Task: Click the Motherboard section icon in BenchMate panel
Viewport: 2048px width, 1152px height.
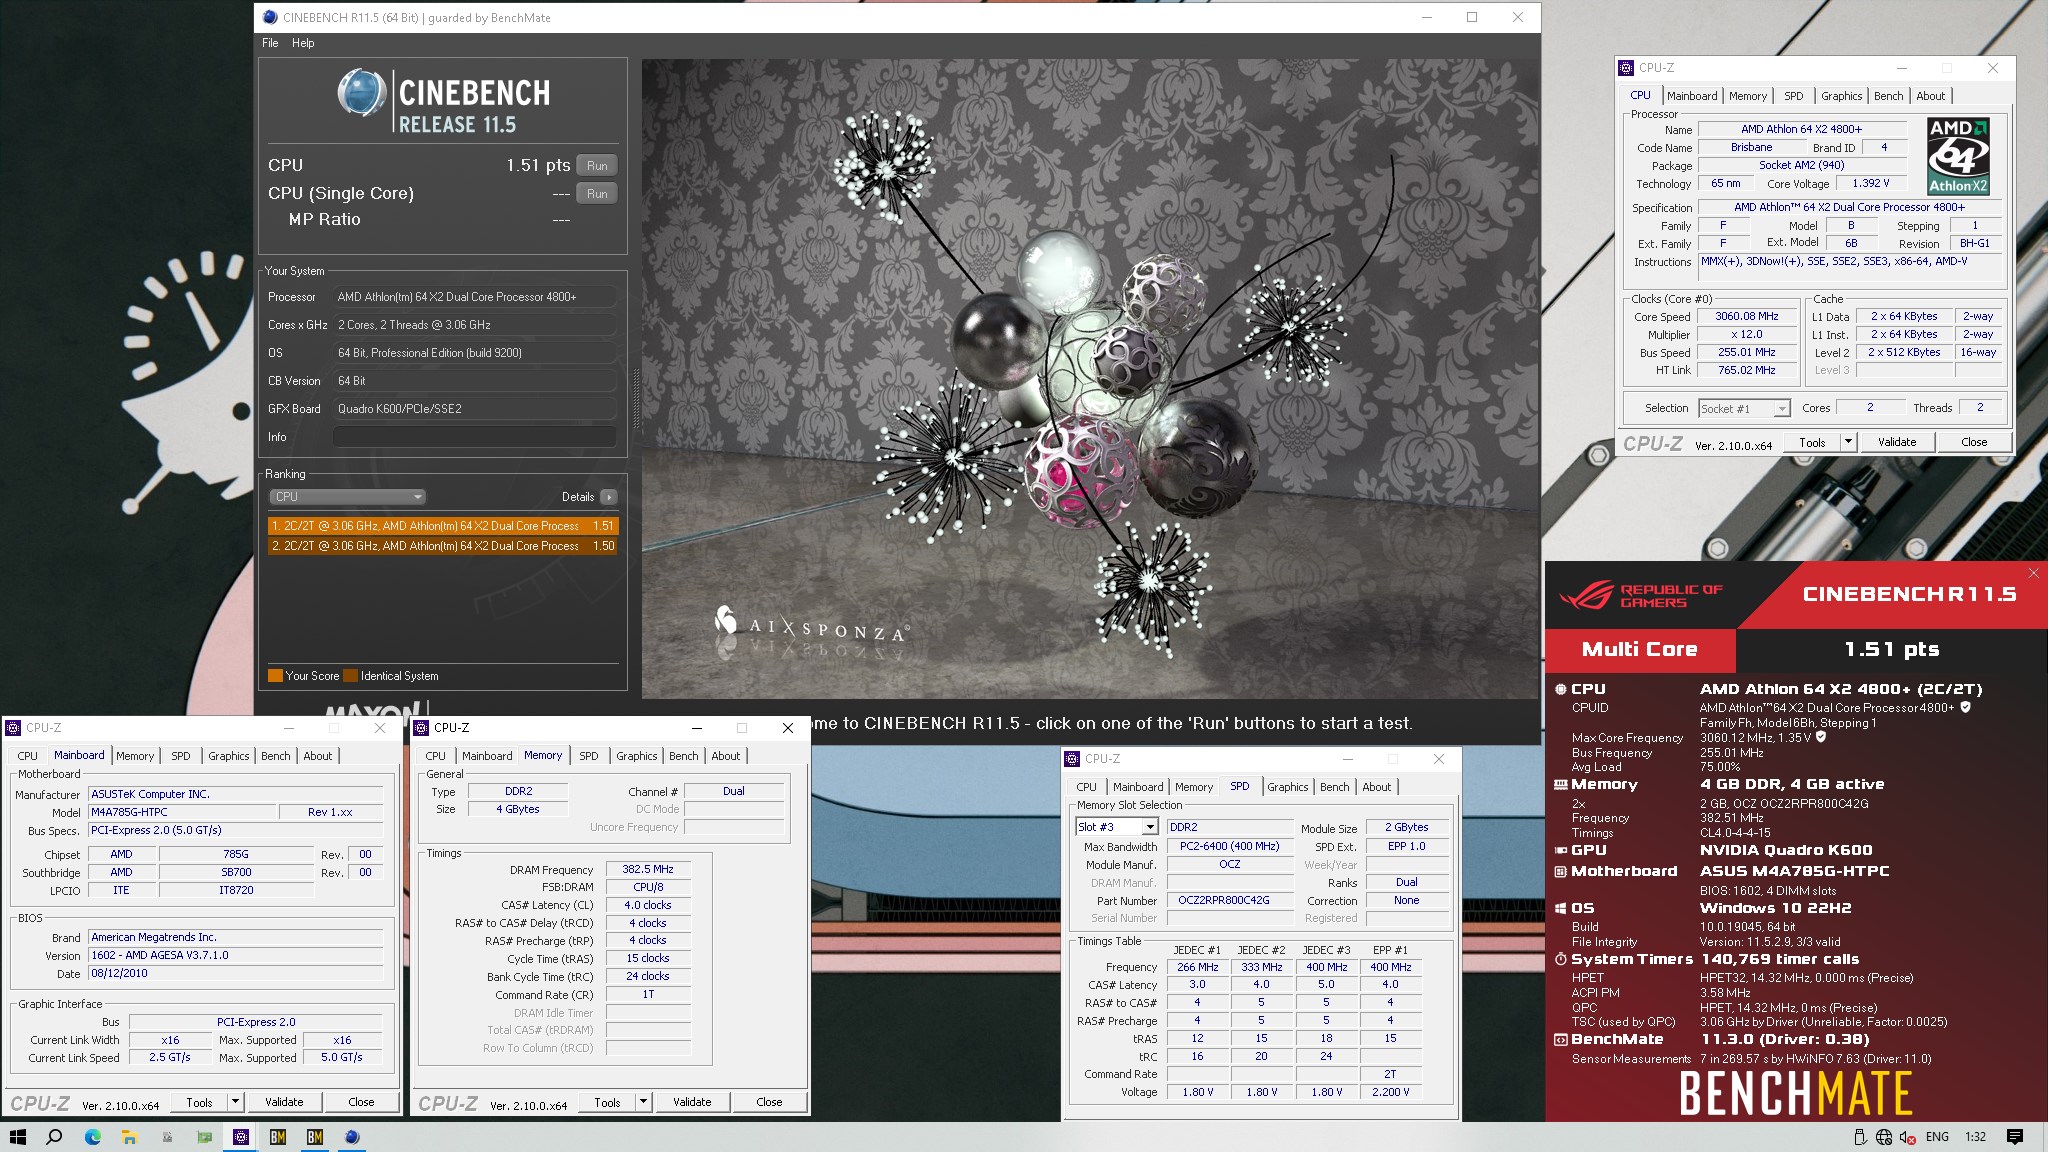Action: point(1560,871)
